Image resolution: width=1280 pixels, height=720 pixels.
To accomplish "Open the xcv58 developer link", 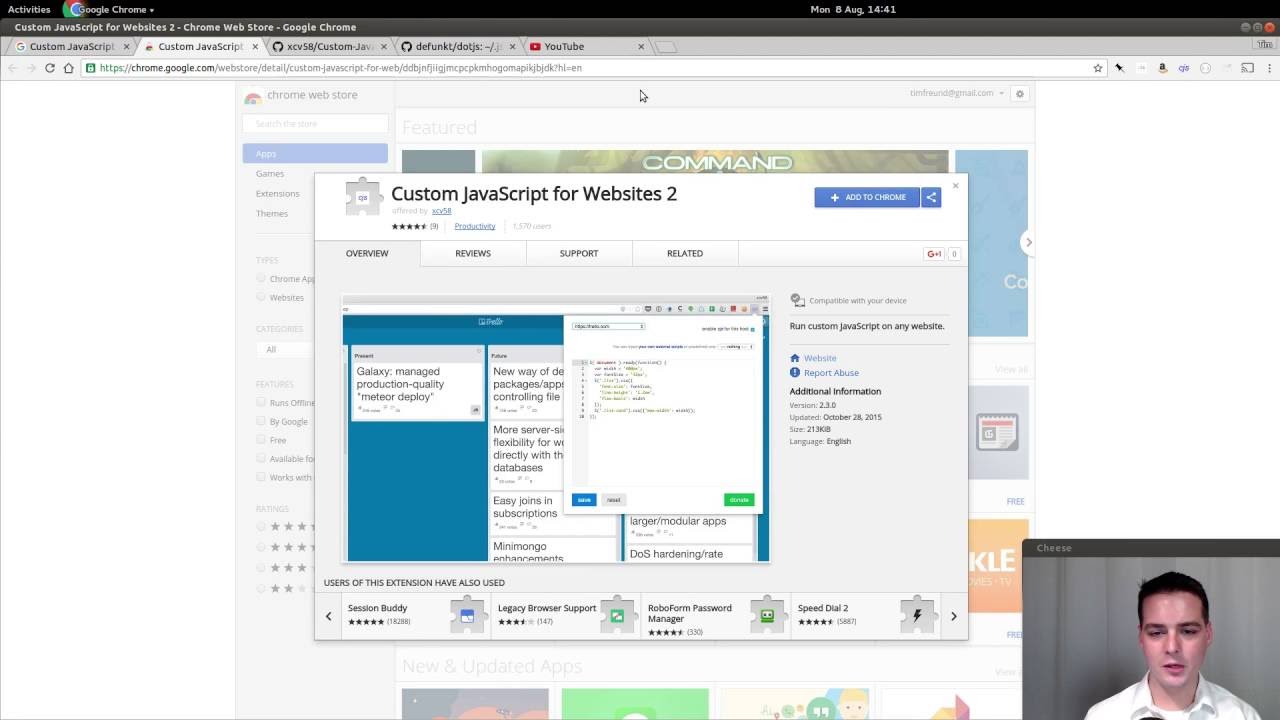I will (441, 211).
